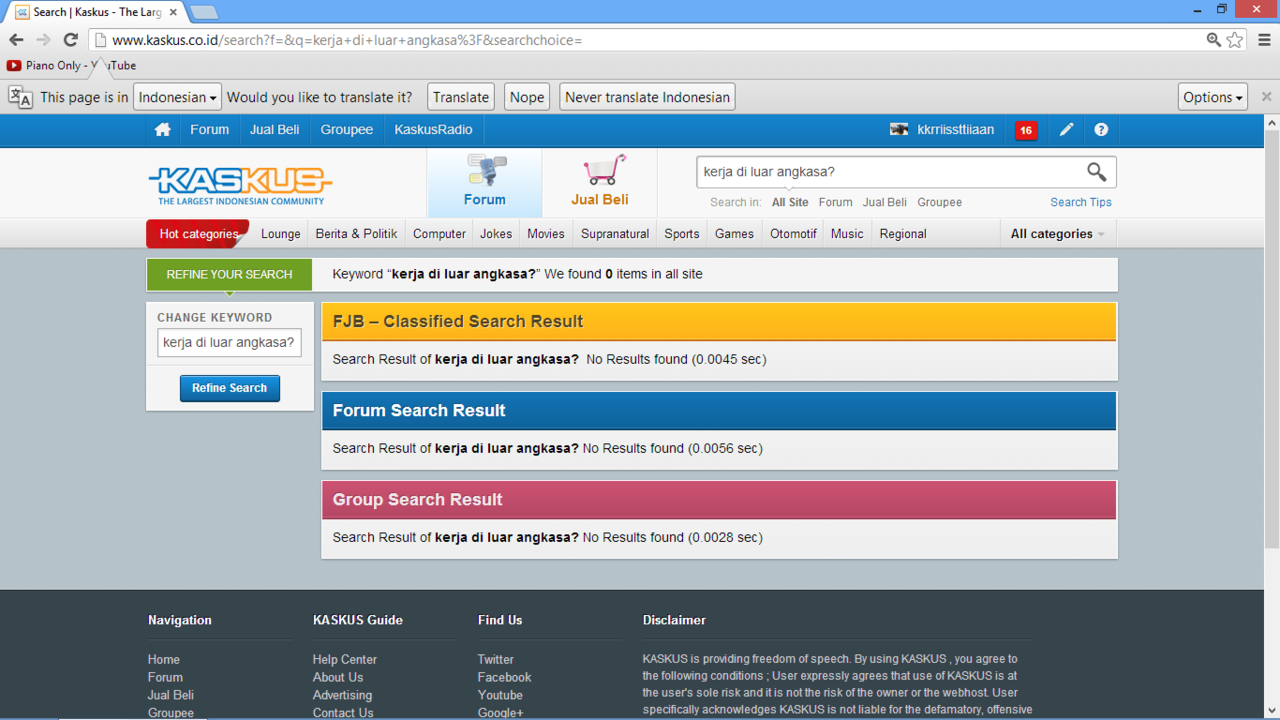Click the pencil compose icon
Viewport: 1280px width, 720px height.
coord(1067,129)
